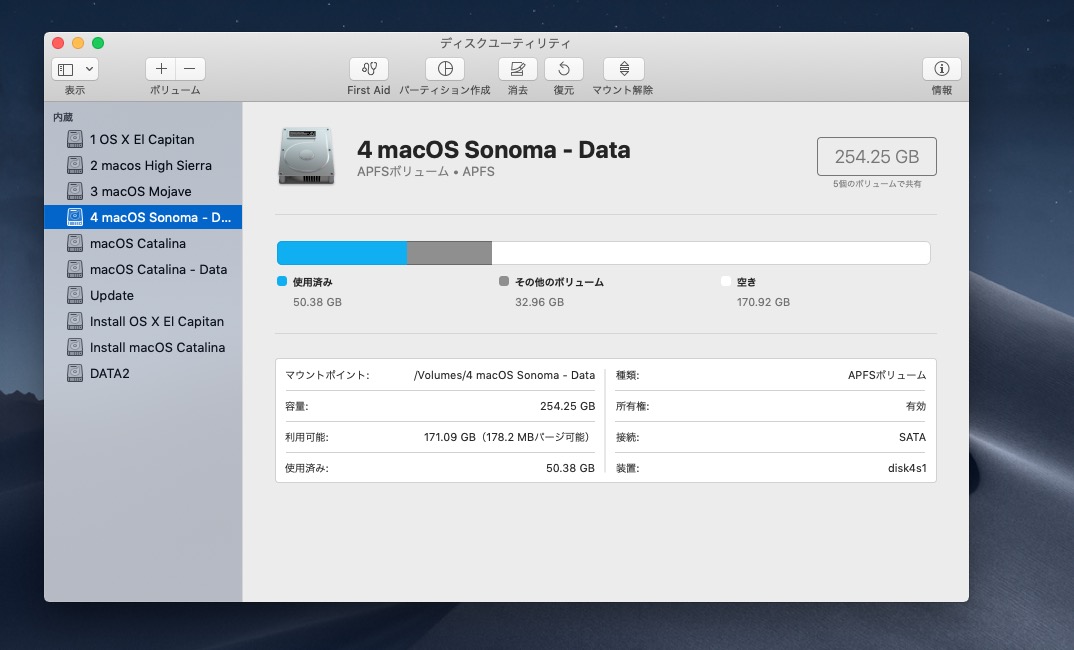Image resolution: width=1074 pixels, height=650 pixels.
Task: Unmount volume using マウント解除 icon
Action: tap(623, 69)
